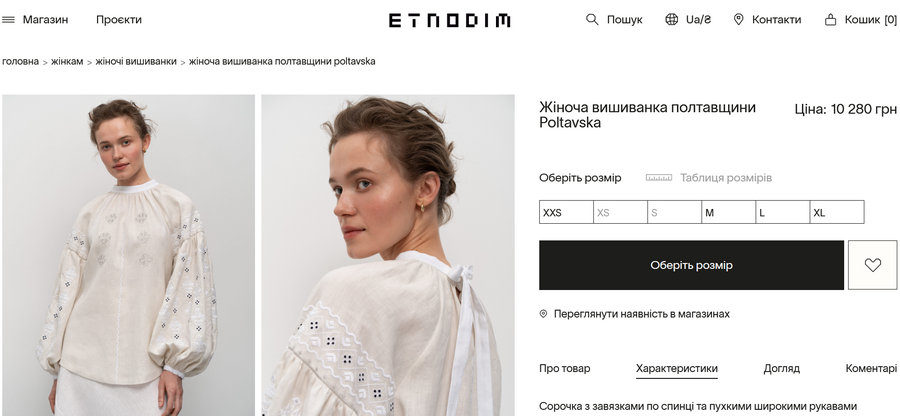Viewport: 900px width, 416px height.
Task: Open the hamburger Магазин menu icon
Action: click(x=8, y=20)
